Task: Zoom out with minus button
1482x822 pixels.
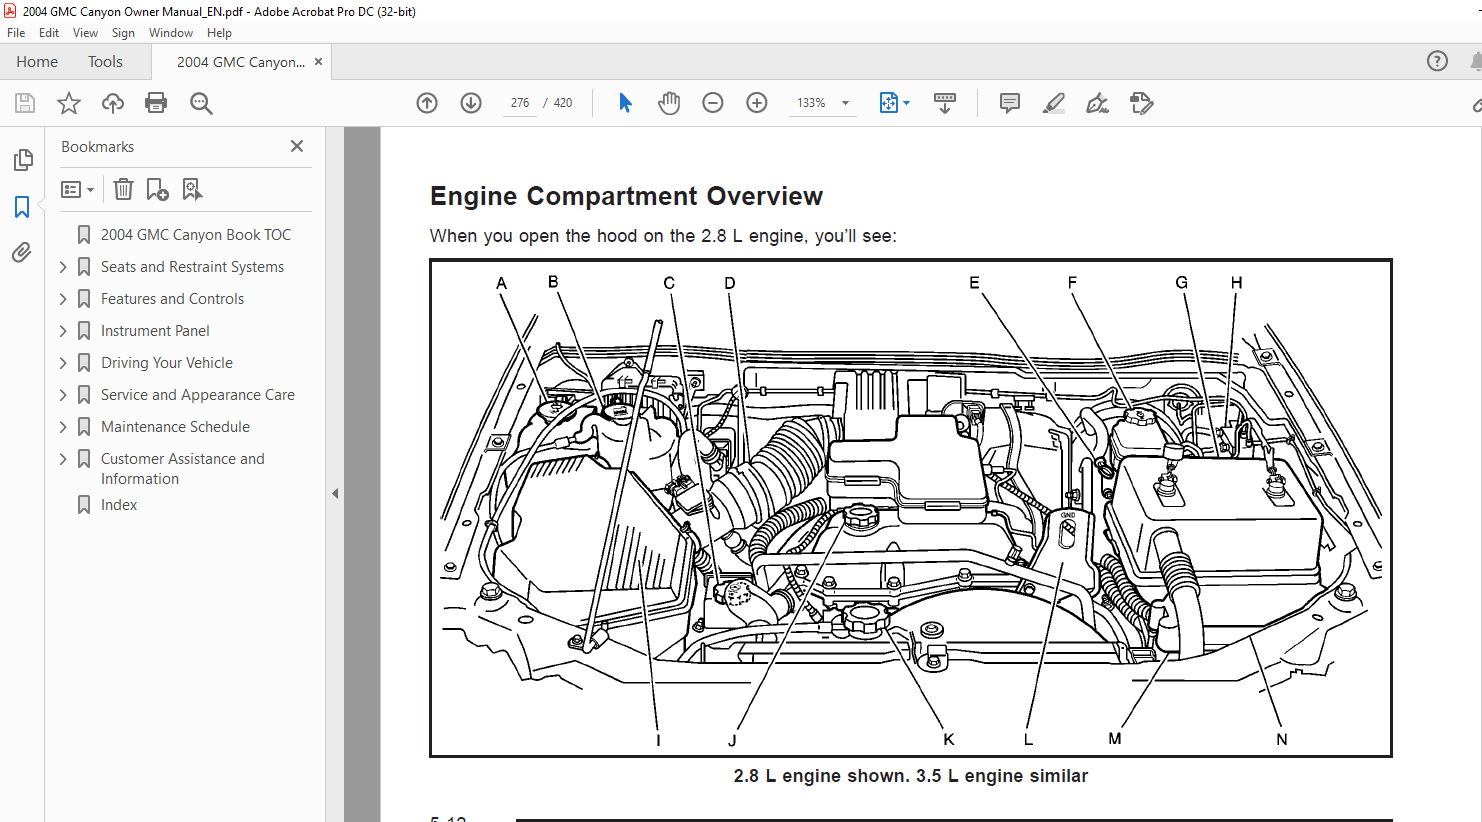Action: point(713,103)
